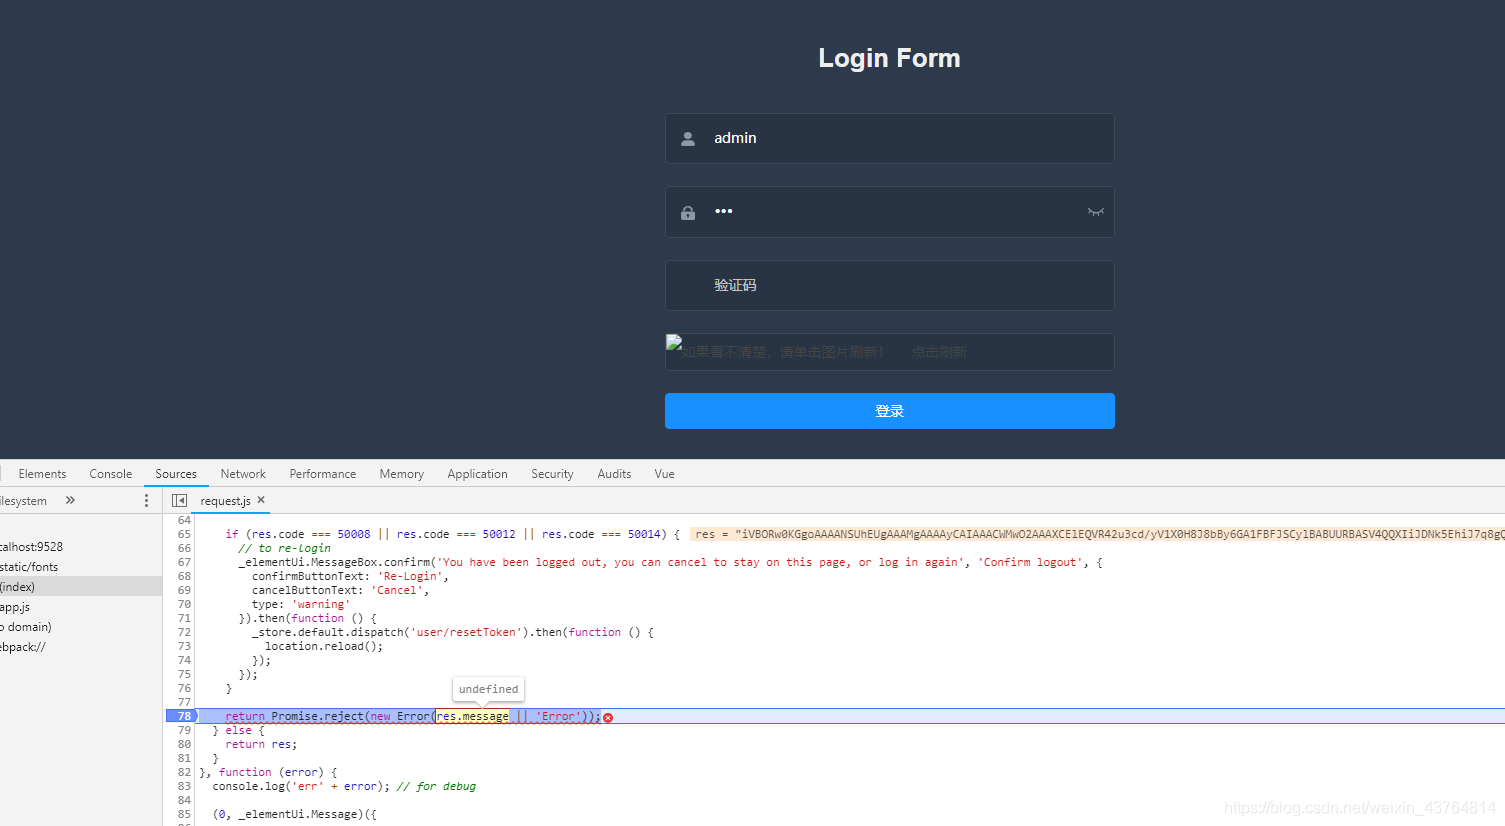Click the red error icon on line 78

pos(608,718)
